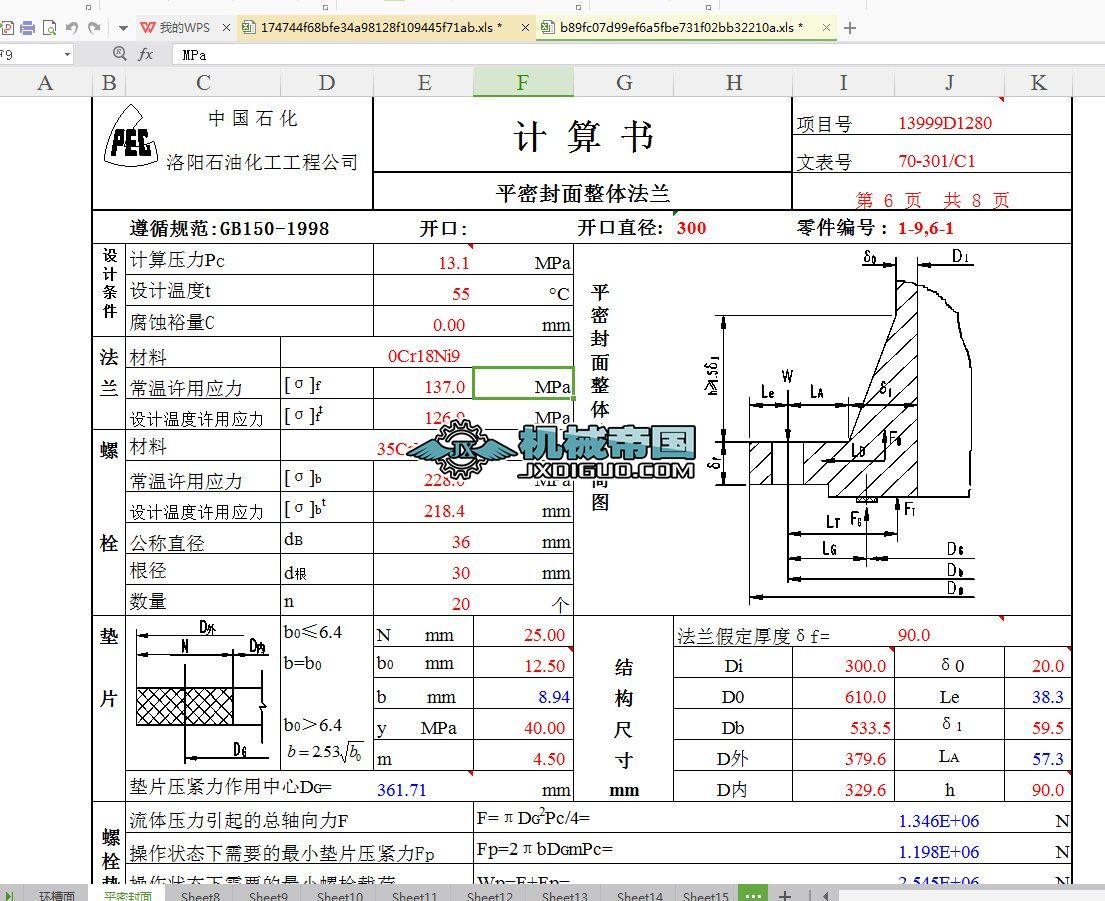Click the fx insert function icon
The image size is (1105, 901).
click(145, 54)
